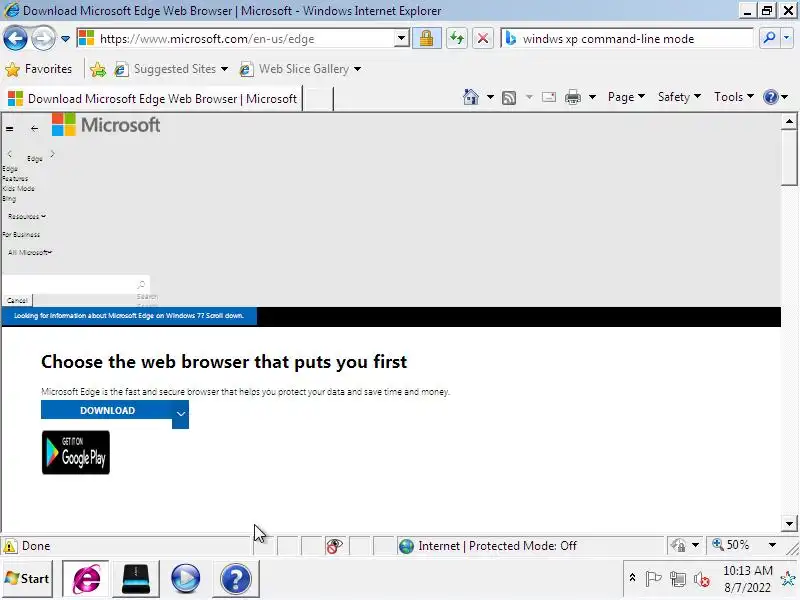Click Action Center flag tray icon

653,579
